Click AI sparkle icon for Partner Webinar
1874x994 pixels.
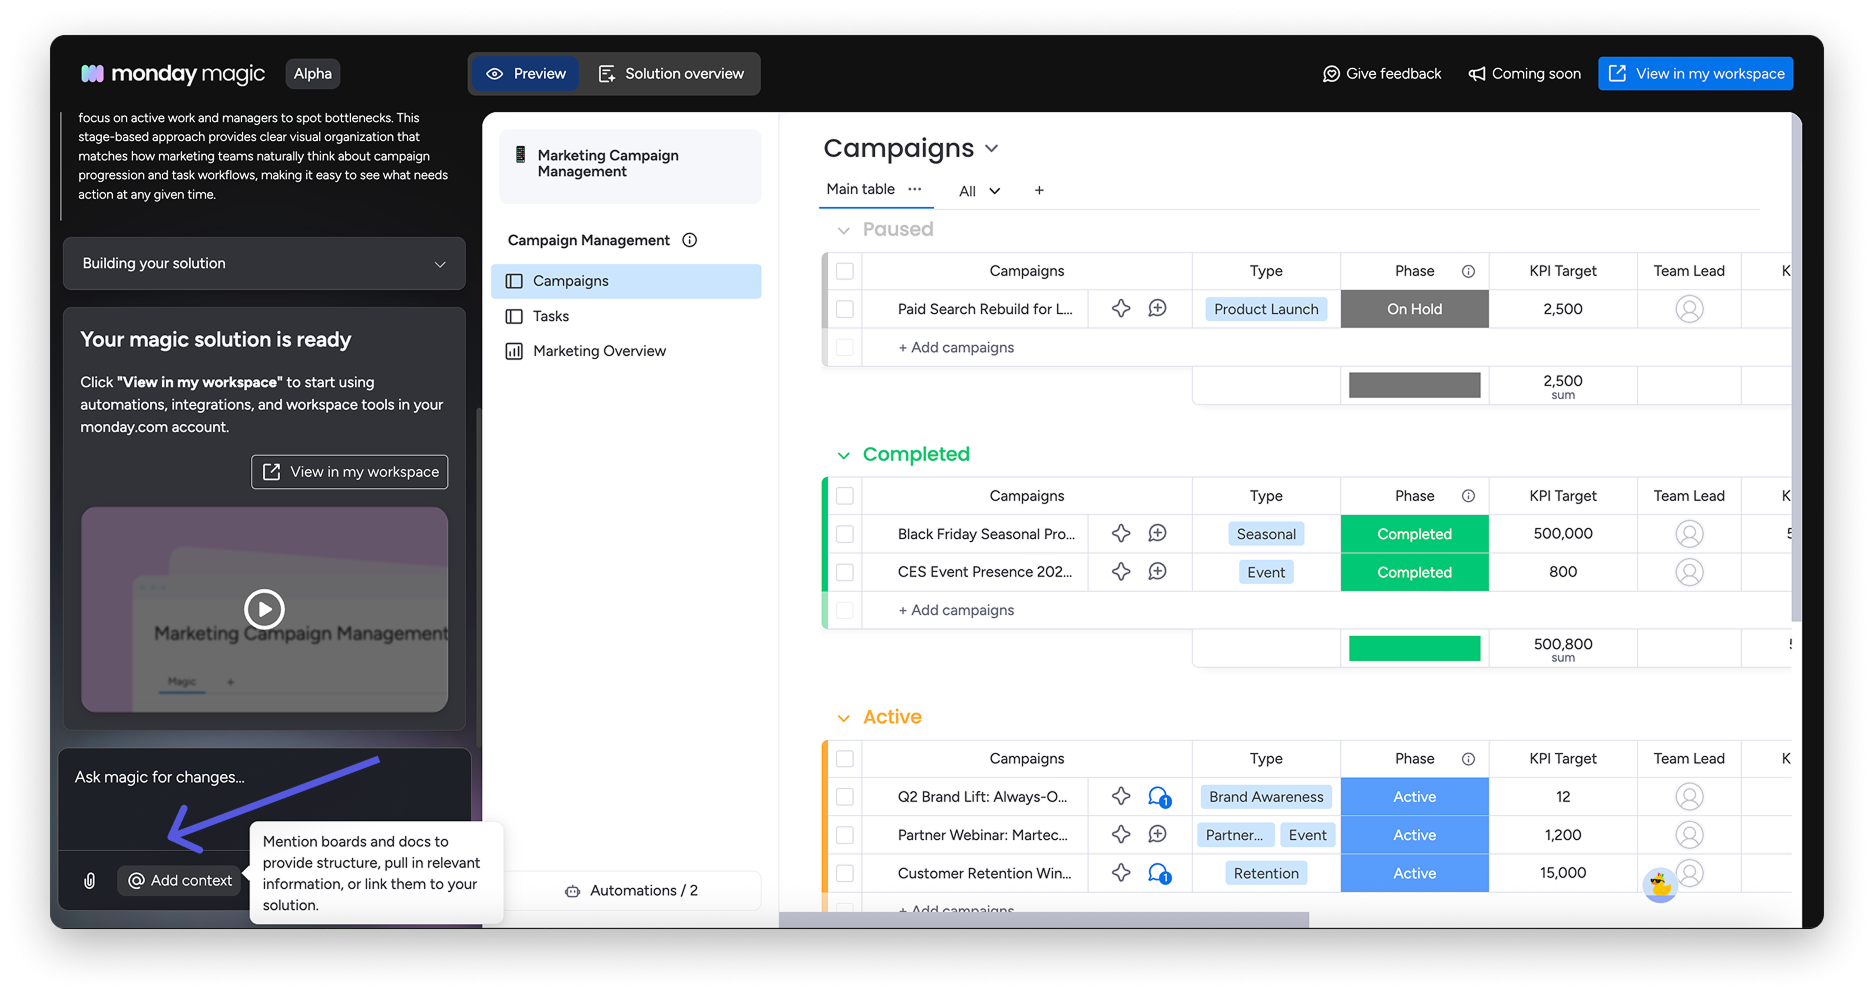[x=1121, y=835]
